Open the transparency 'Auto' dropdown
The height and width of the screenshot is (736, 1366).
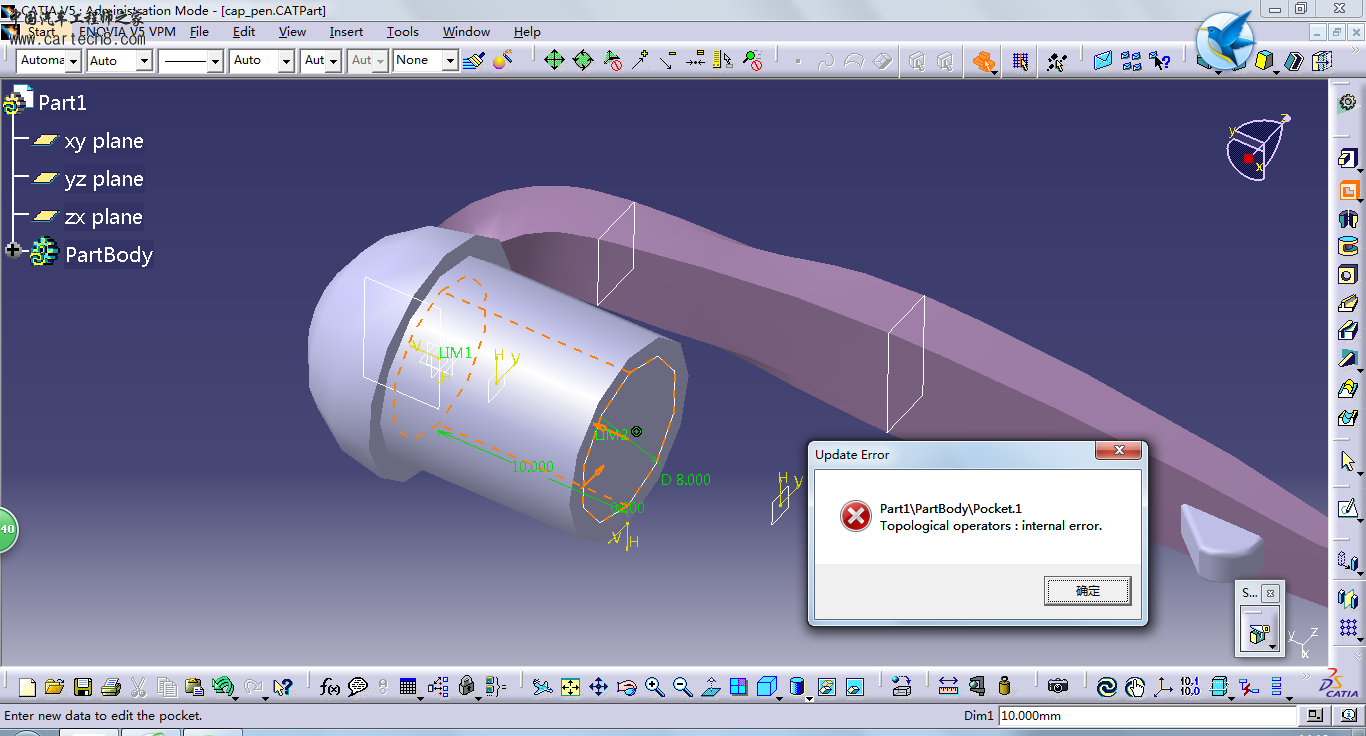tap(144, 61)
